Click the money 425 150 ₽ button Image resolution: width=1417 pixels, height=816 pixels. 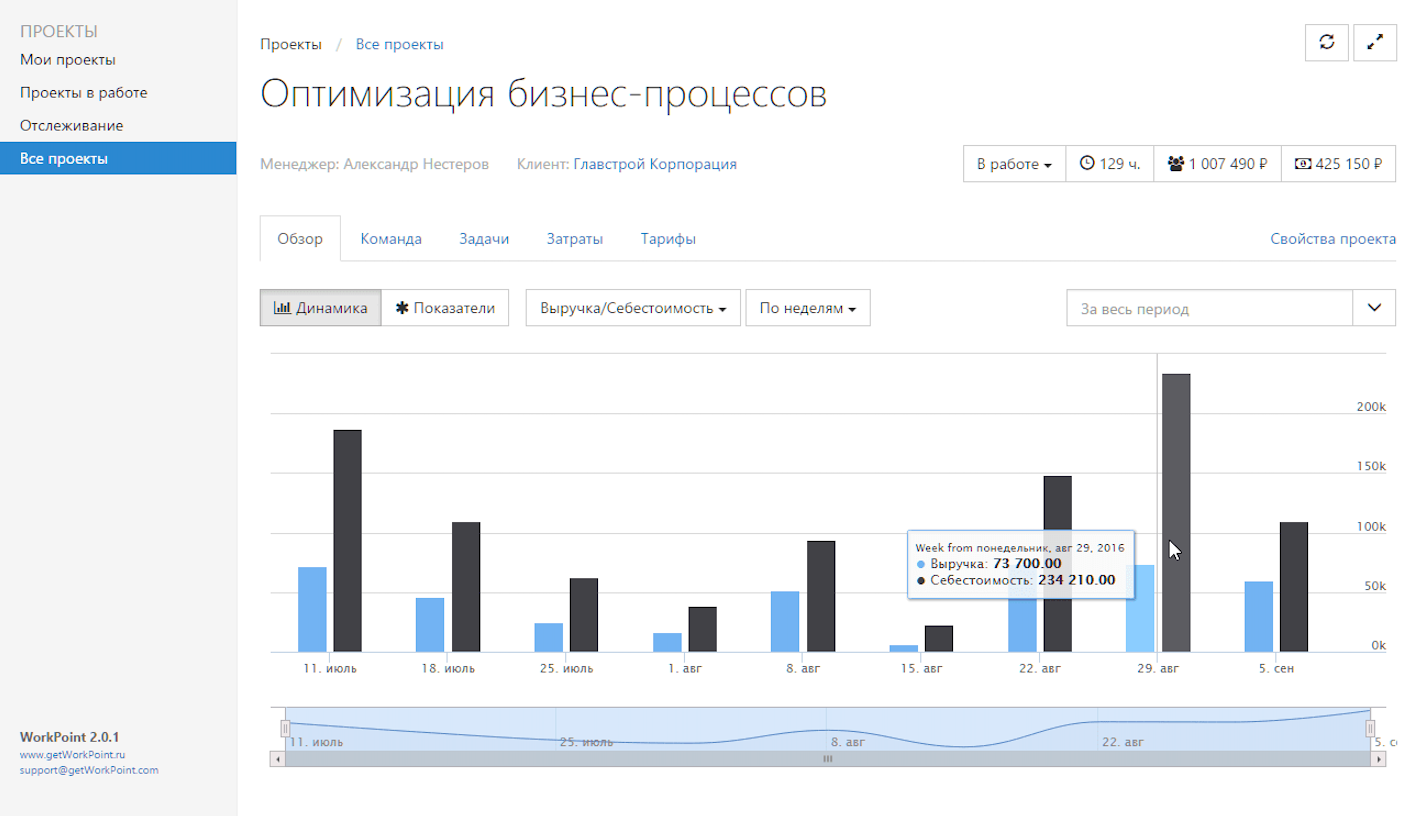coord(1338,164)
